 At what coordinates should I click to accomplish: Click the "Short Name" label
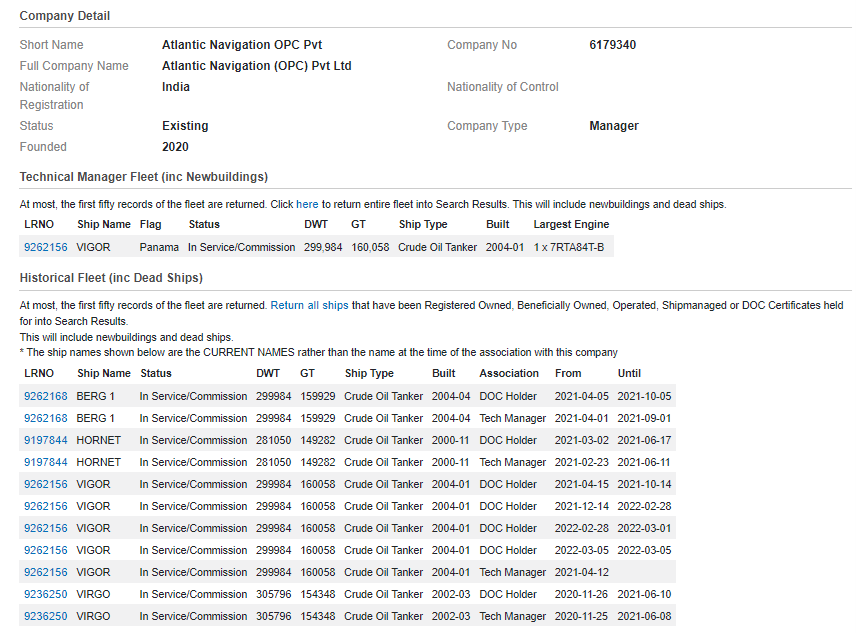(x=51, y=45)
